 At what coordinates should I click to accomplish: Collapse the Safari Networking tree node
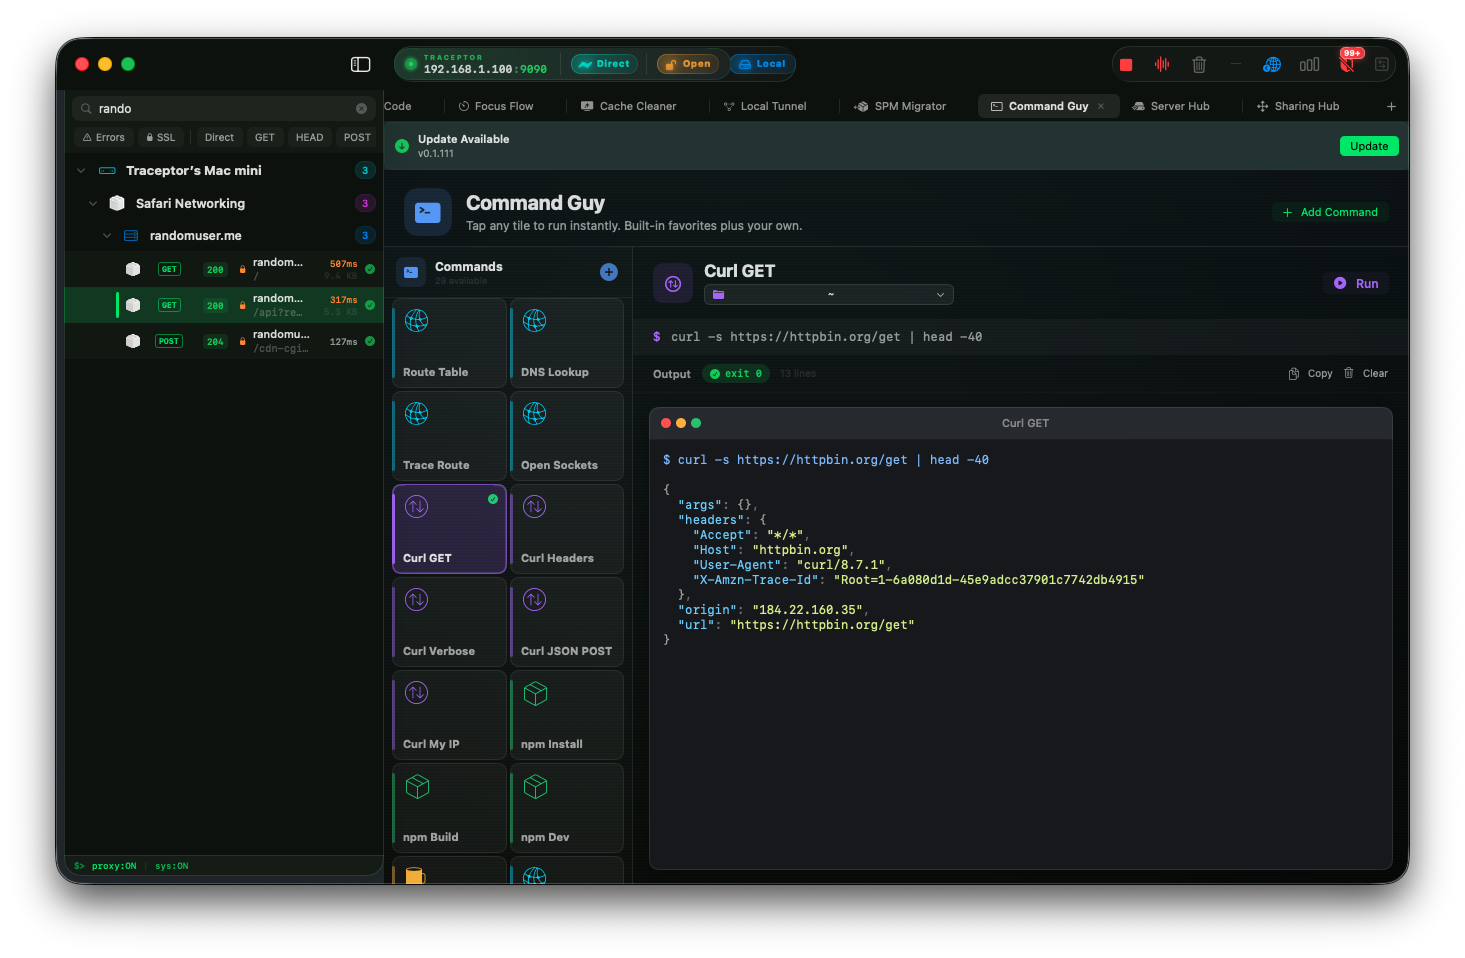[93, 204]
